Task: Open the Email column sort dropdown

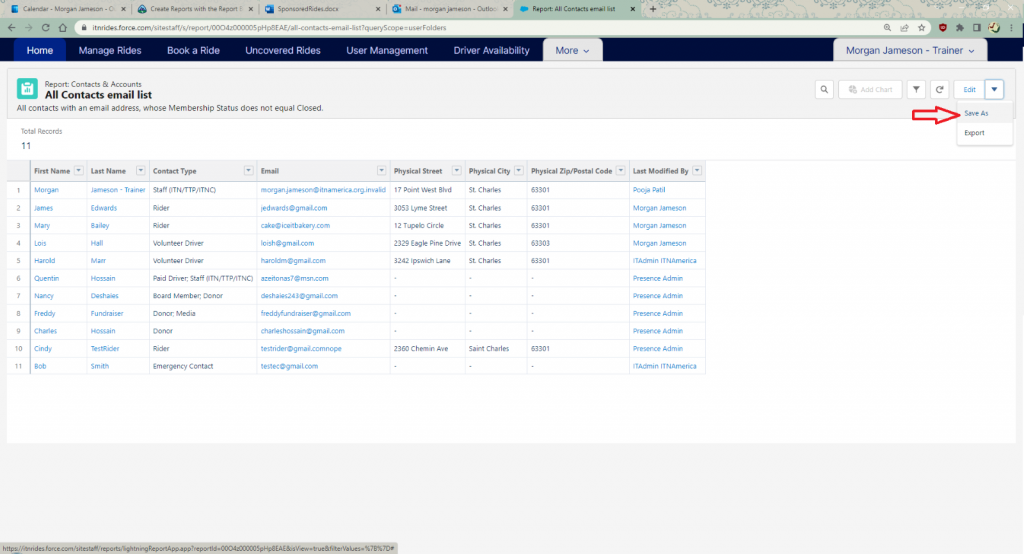Action: point(381,171)
